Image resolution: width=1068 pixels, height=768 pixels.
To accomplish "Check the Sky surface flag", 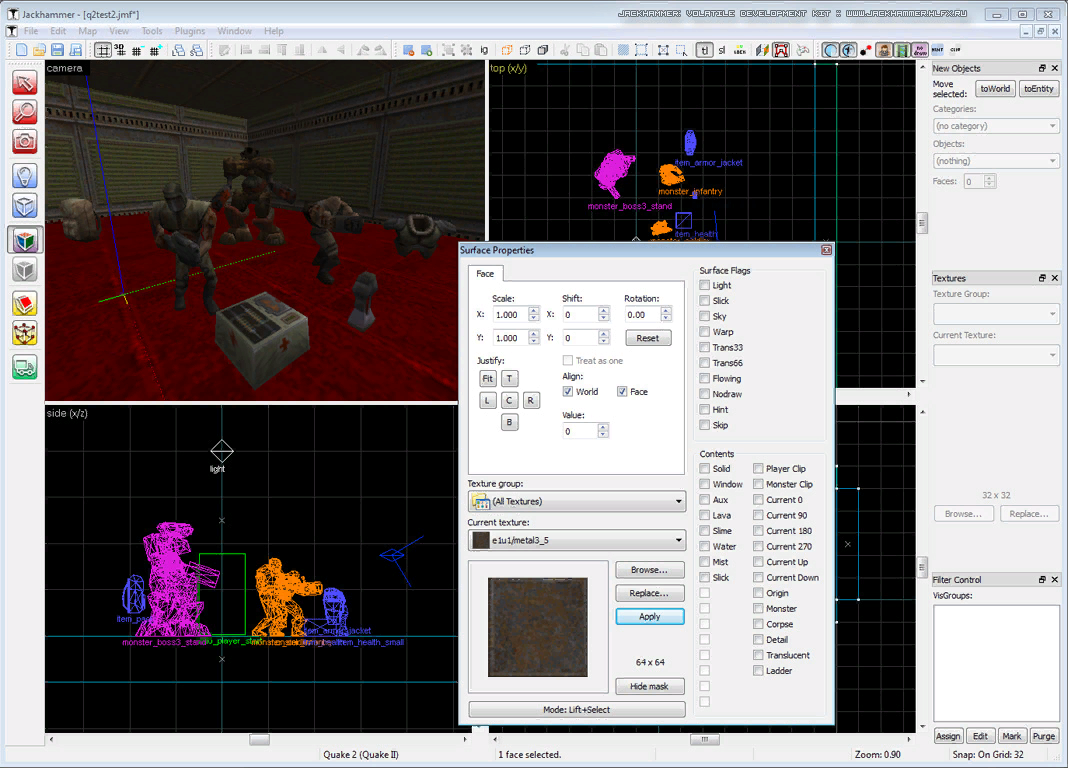I will coord(705,316).
